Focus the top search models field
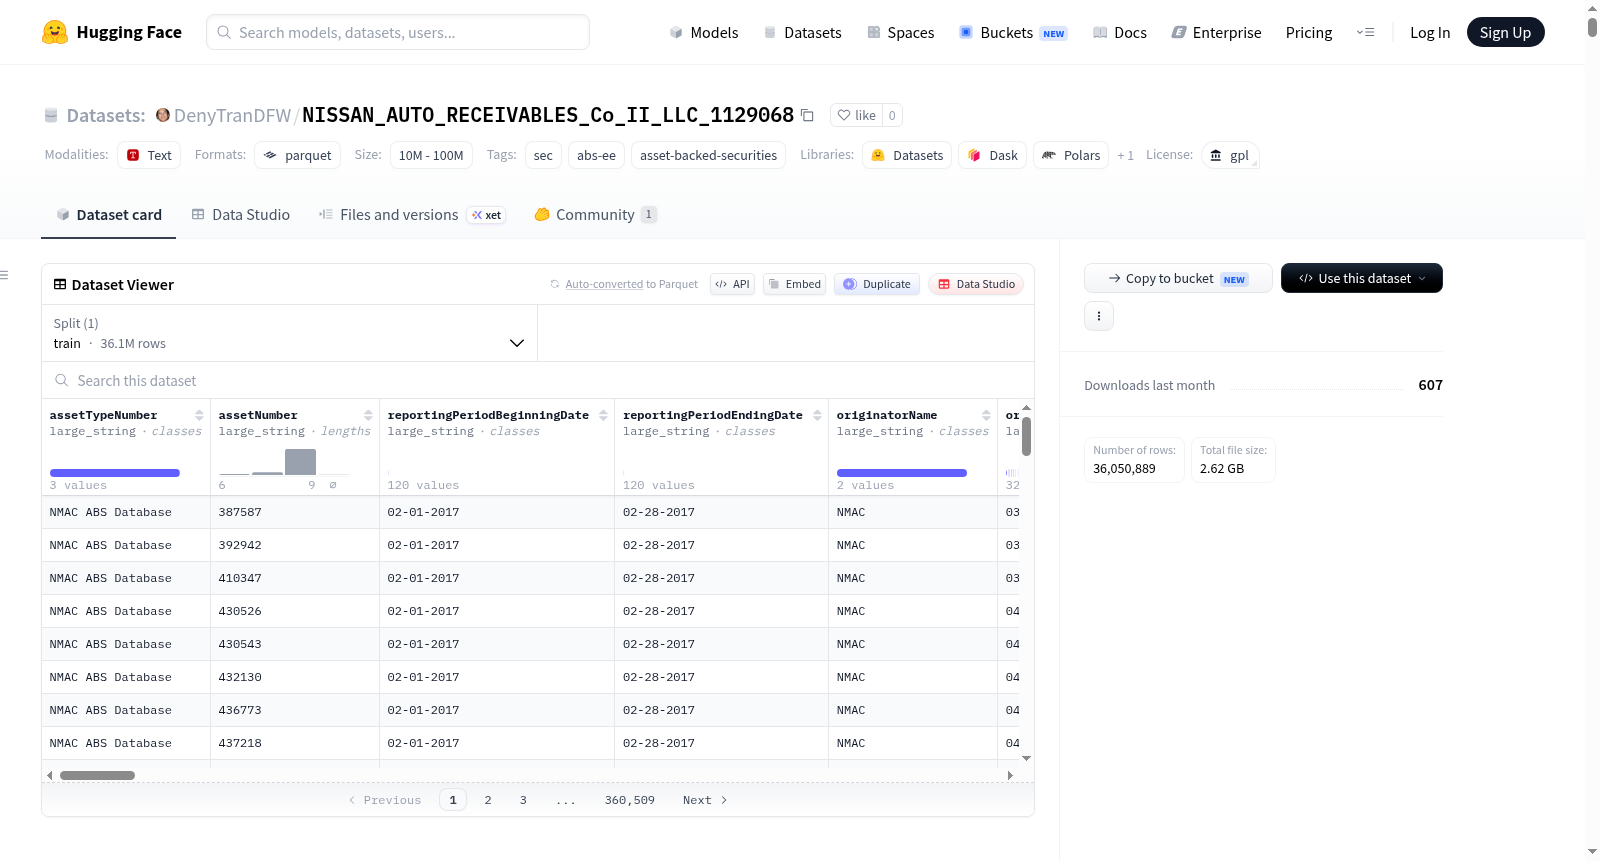This screenshot has width=1600, height=861. (x=398, y=32)
